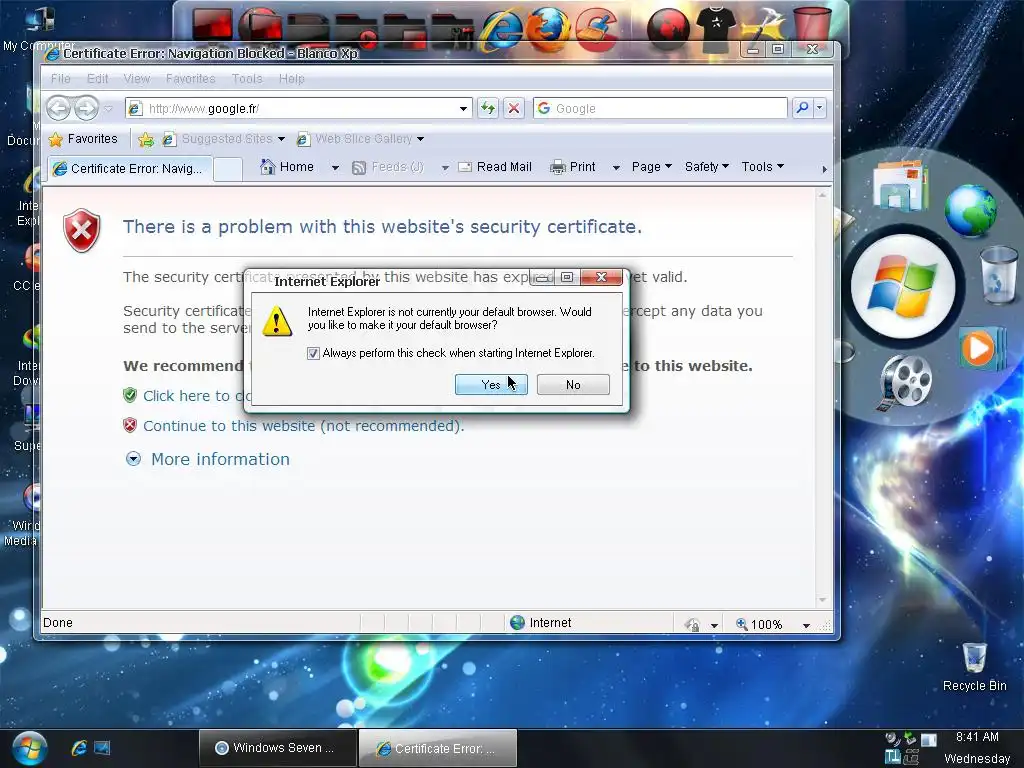Click the Recycle Bin desktop icon
This screenshot has width=1024, height=768.
click(x=974, y=667)
